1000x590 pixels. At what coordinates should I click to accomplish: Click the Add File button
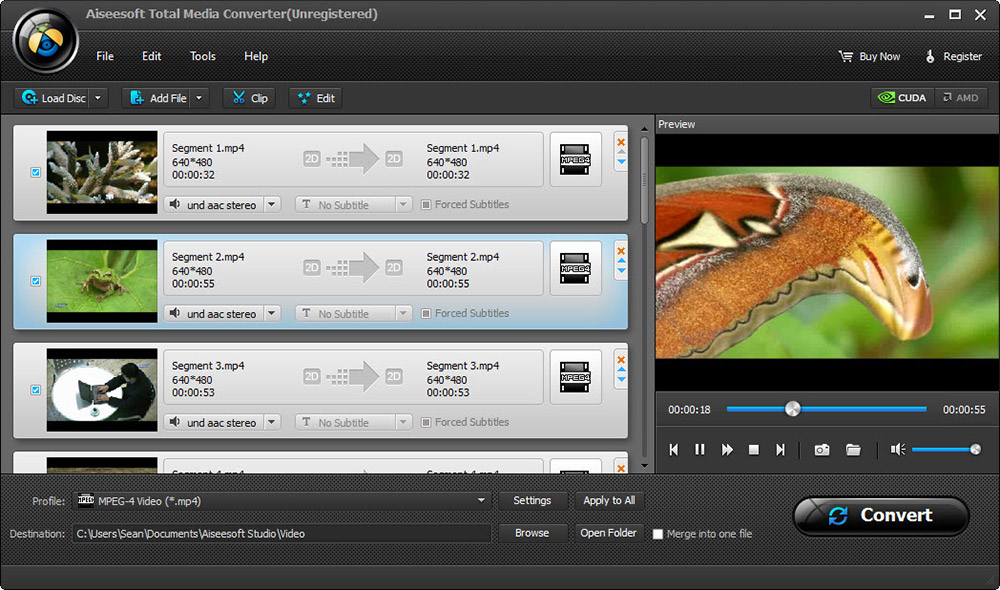158,98
